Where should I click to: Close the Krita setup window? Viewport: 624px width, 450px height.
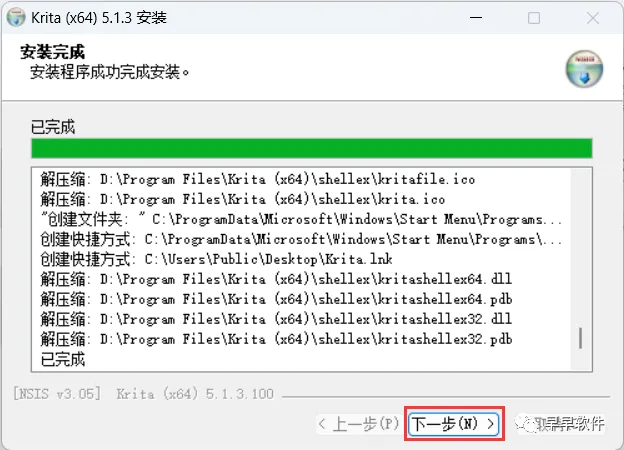[x=593, y=18]
